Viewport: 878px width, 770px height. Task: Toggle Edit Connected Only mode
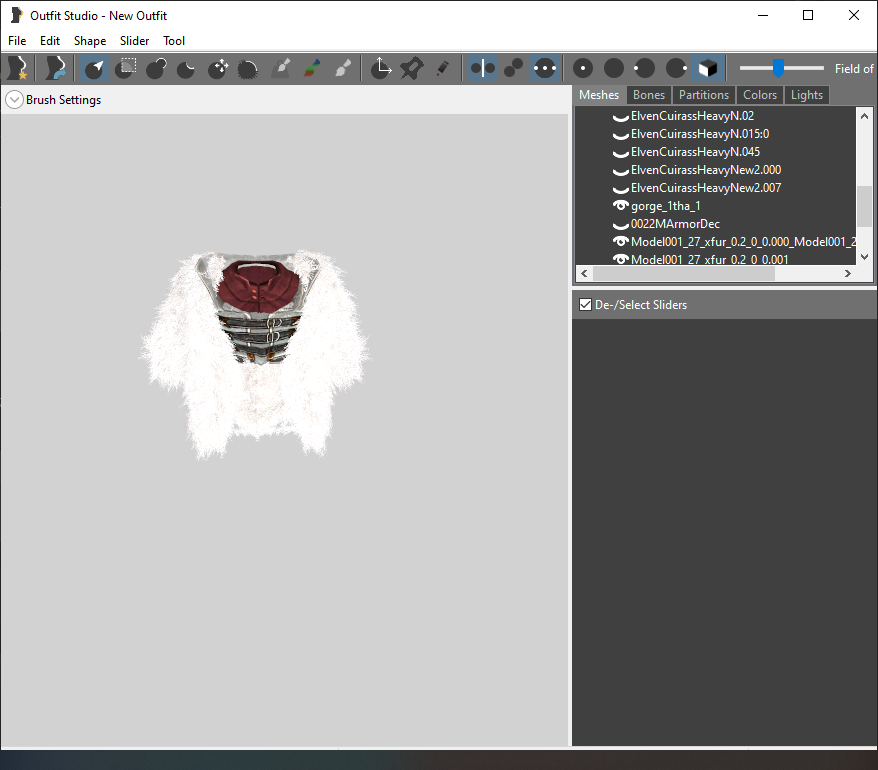[x=513, y=68]
